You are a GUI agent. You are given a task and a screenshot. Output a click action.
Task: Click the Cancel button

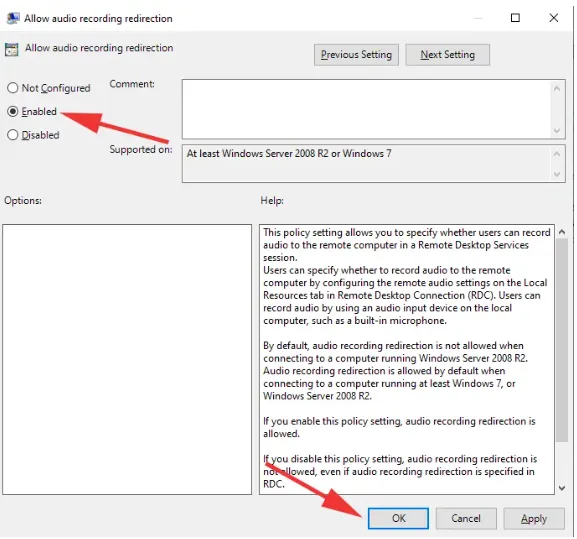pyautogui.click(x=466, y=518)
